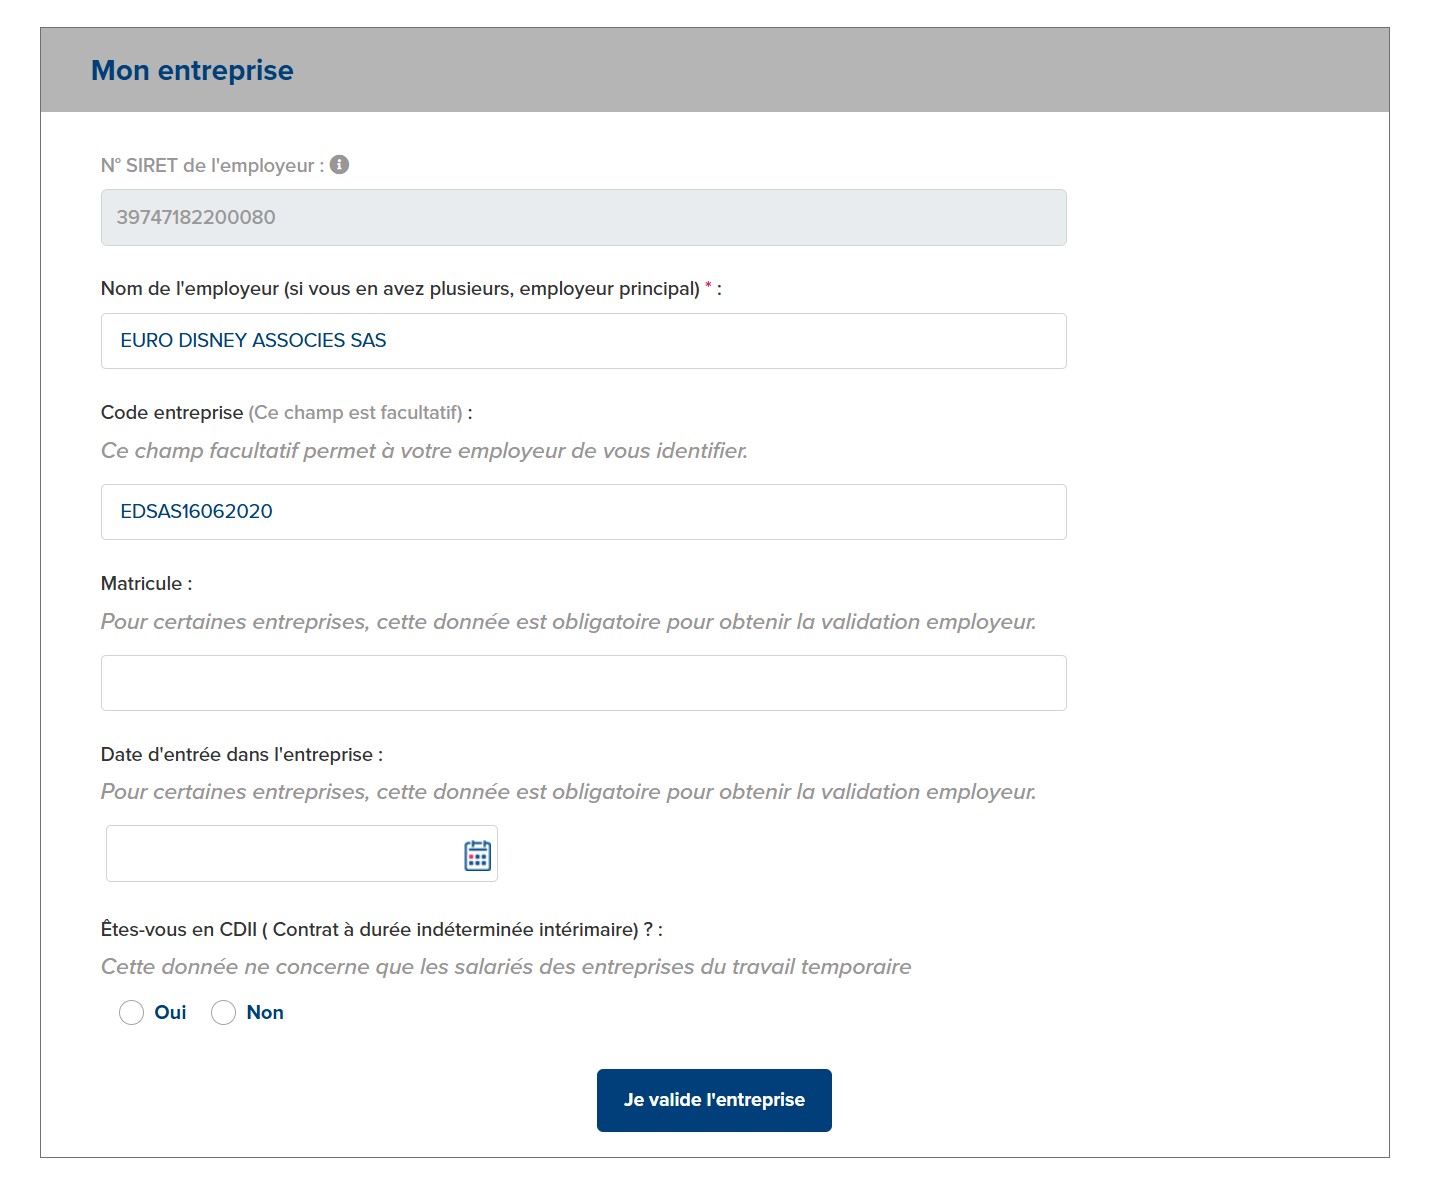Image resolution: width=1432 pixels, height=1180 pixels.
Task: Select the Non radio button
Action: (x=224, y=1013)
